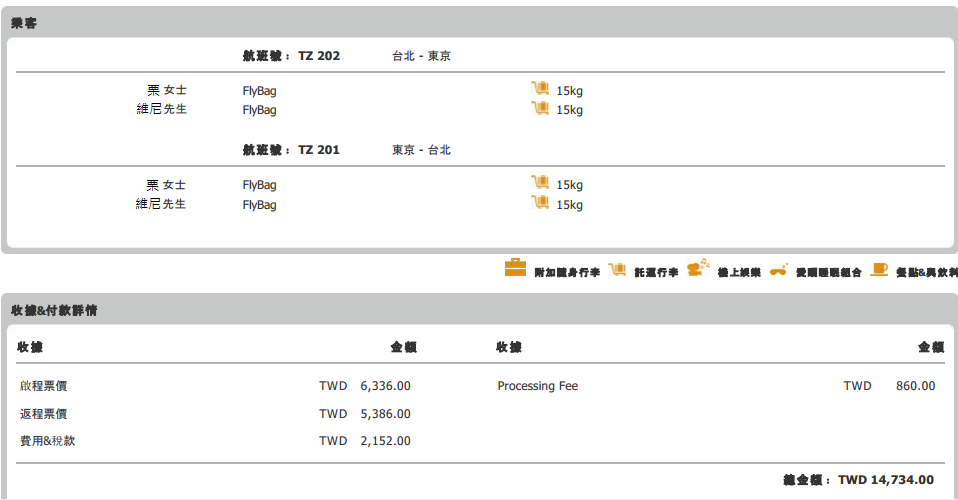Click the 啟程票價 receipt row label
The height and width of the screenshot is (500, 958).
tap(43, 386)
